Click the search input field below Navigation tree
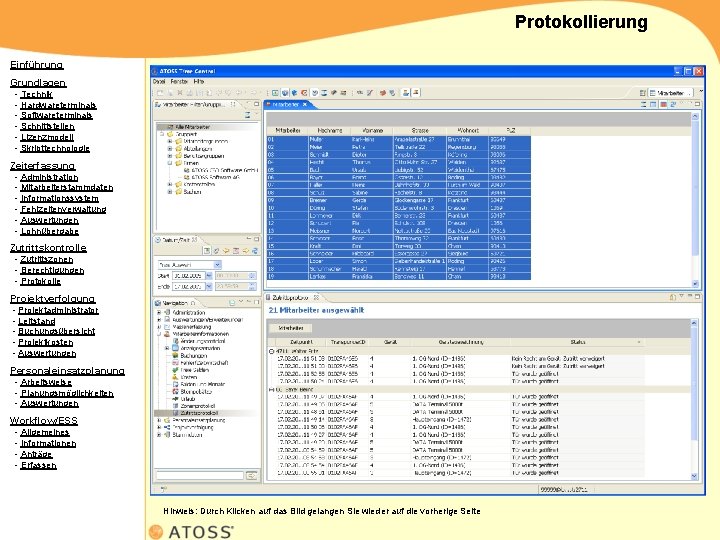 pos(199,476)
